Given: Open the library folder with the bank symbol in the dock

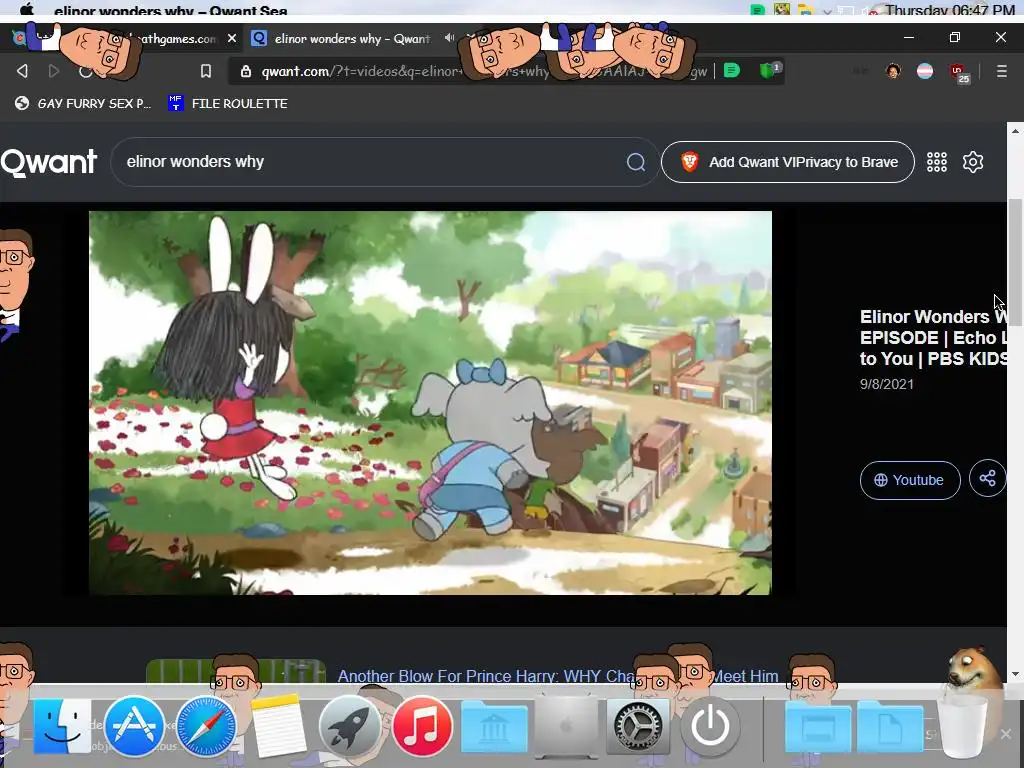Looking at the screenshot, I should [494, 726].
